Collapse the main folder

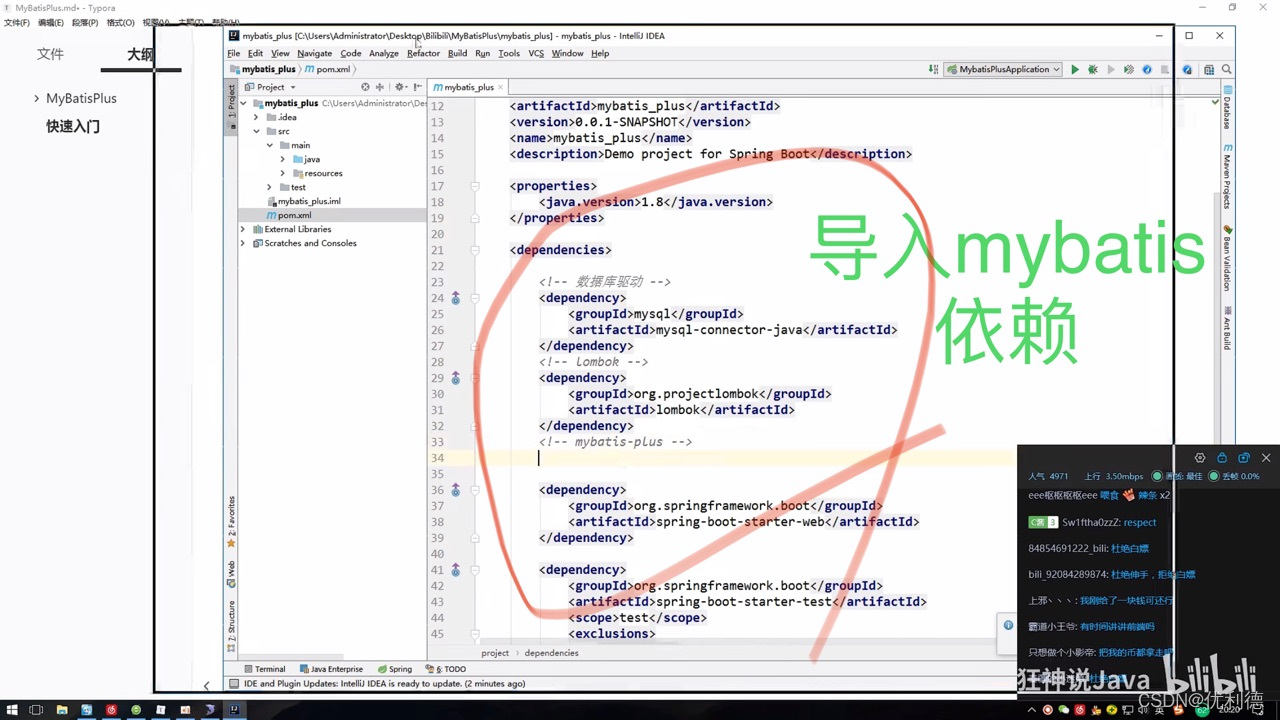pos(269,145)
